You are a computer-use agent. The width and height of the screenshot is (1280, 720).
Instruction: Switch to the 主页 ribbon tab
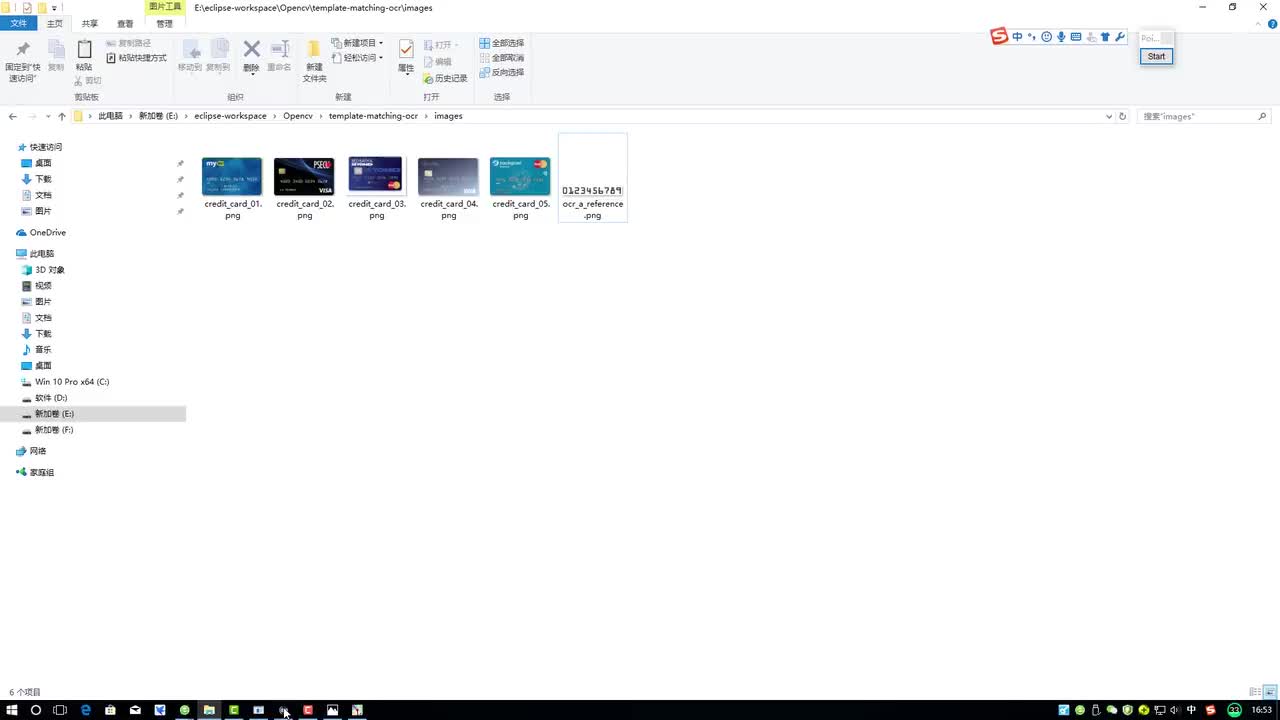[x=55, y=23]
